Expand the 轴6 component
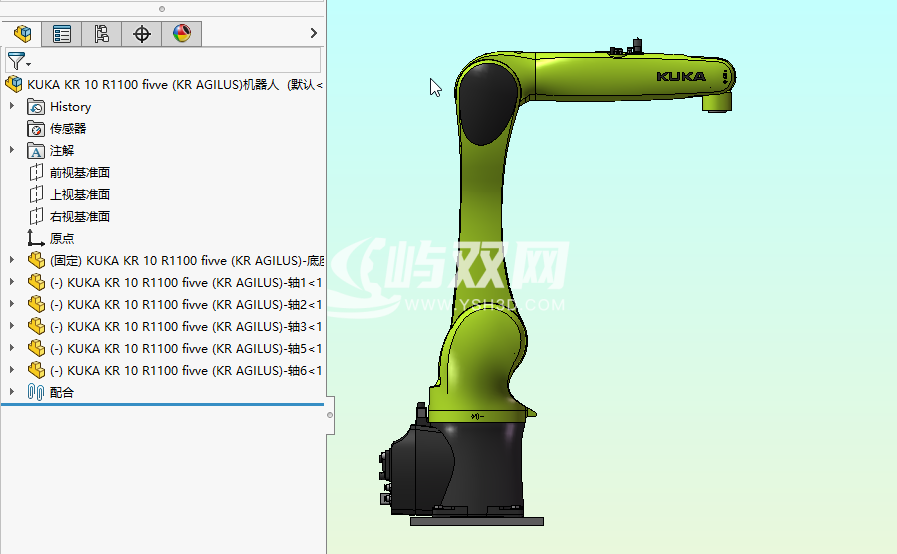Screen dimensions: 897x554 click(x=12, y=370)
